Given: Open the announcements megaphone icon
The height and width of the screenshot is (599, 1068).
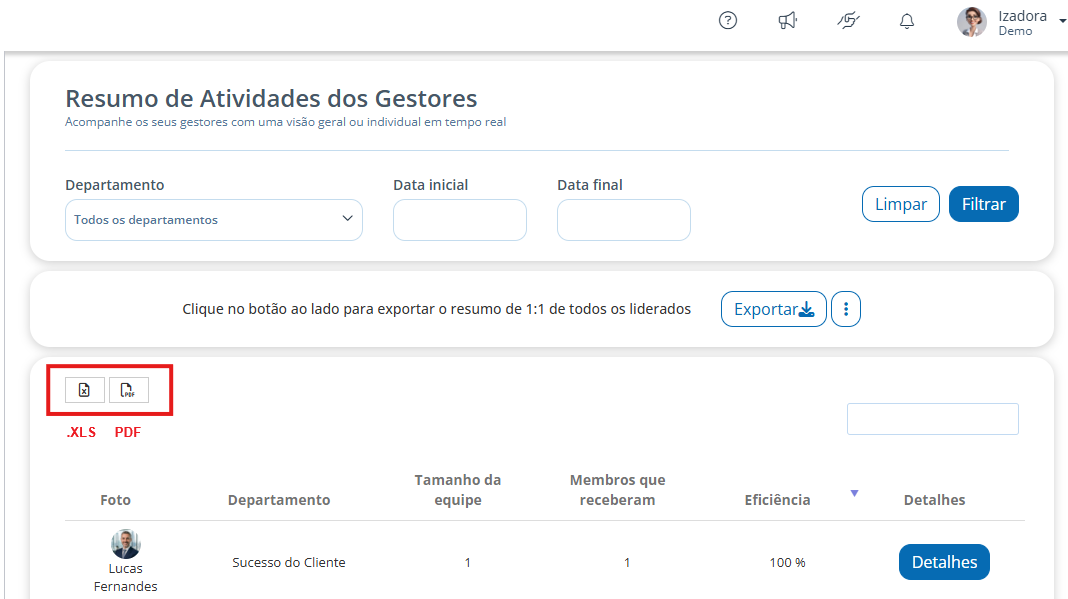Looking at the screenshot, I should tap(787, 20).
